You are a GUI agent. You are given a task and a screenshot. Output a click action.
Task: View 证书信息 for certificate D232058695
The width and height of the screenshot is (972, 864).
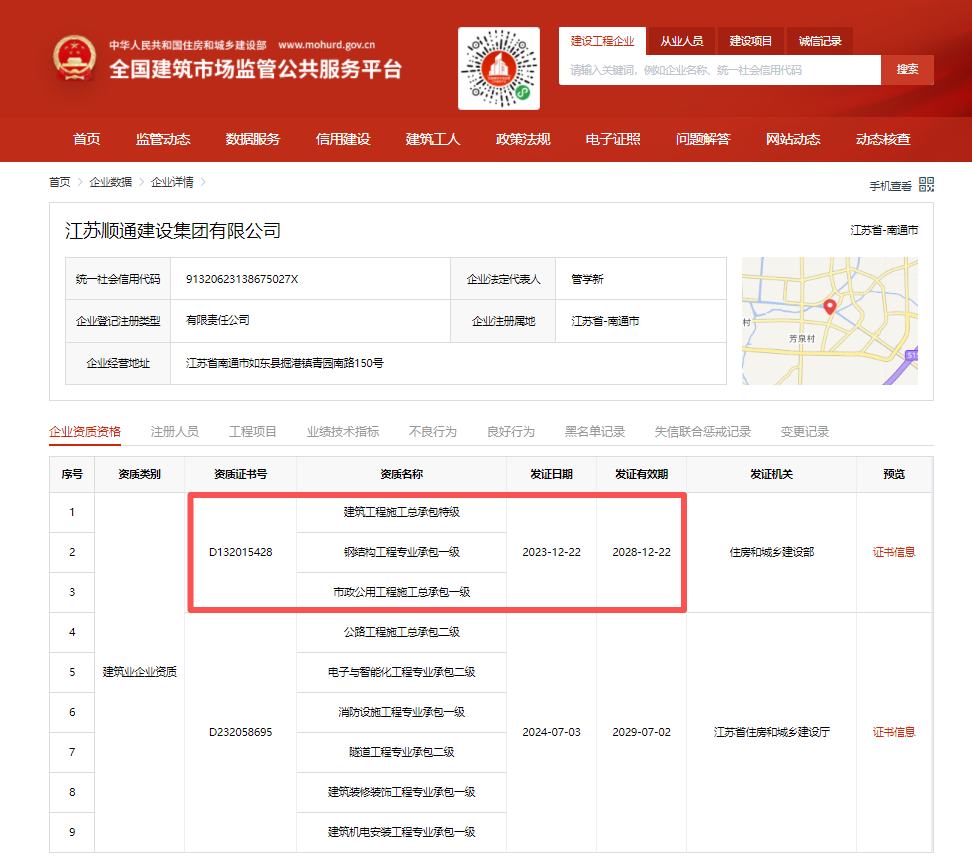pyautogui.click(x=894, y=732)
